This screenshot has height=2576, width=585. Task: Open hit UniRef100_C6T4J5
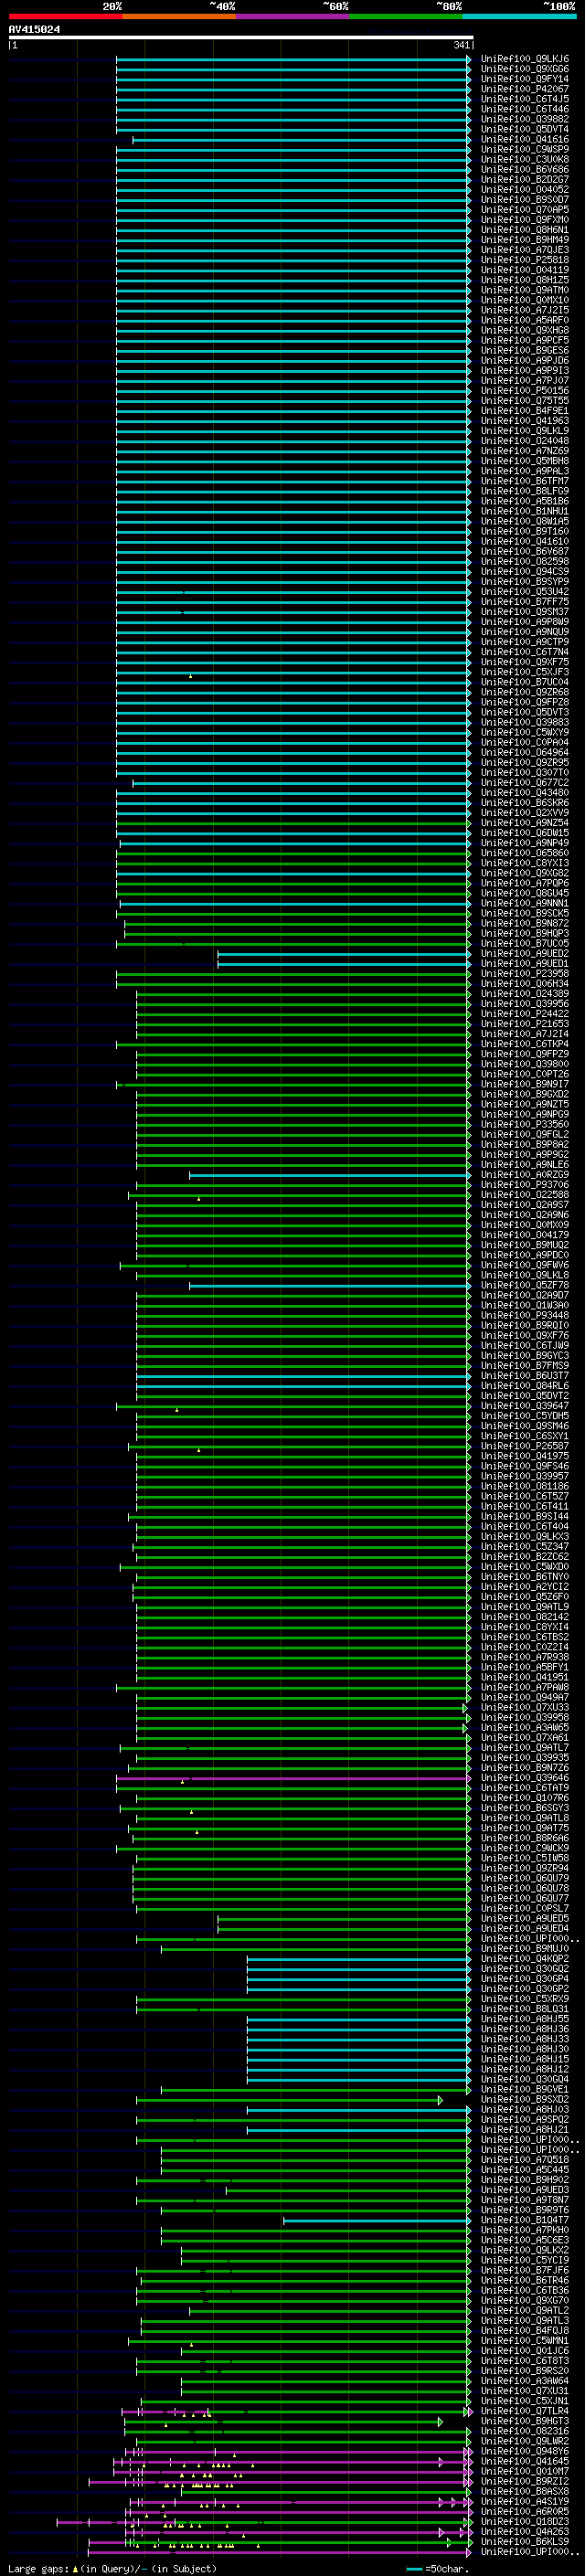coord(525,99)
